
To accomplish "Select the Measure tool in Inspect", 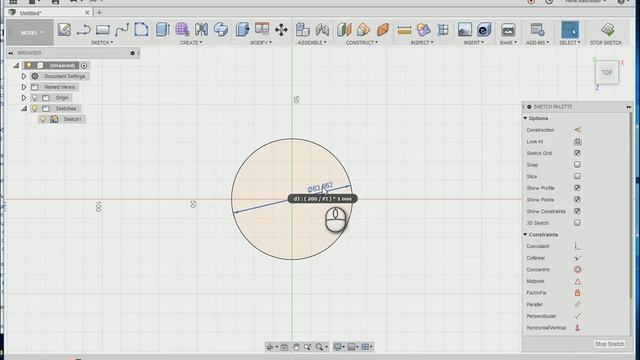I will [x=404, y=30].
